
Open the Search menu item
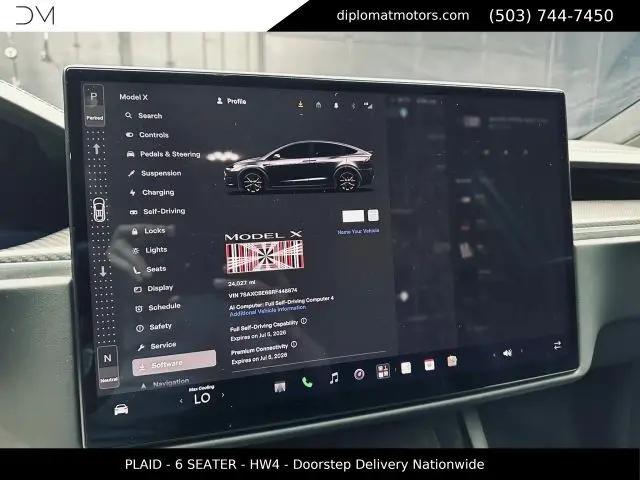tap(144, 116)
